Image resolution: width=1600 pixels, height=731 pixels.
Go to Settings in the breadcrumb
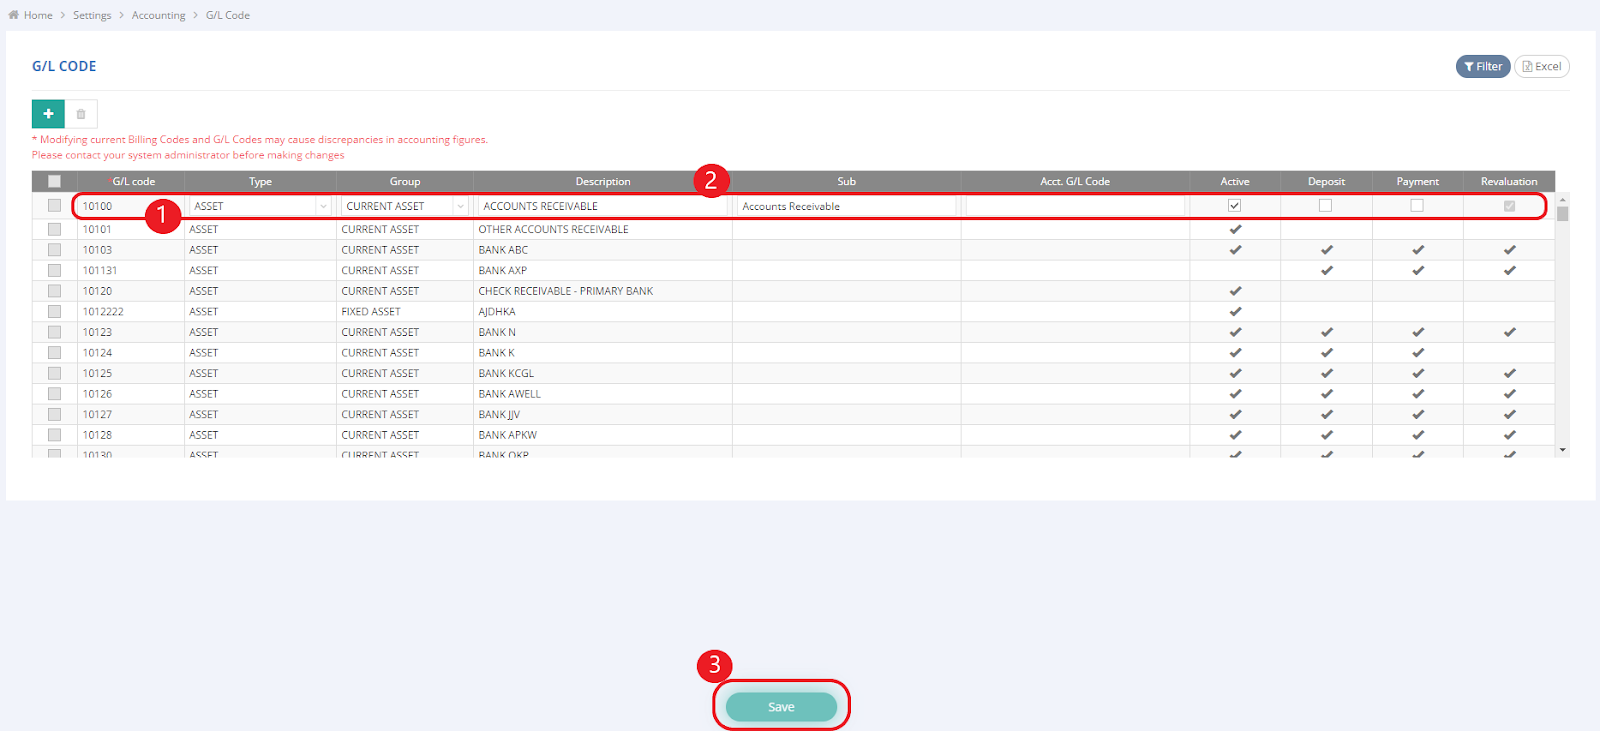[x=92, y=15]
